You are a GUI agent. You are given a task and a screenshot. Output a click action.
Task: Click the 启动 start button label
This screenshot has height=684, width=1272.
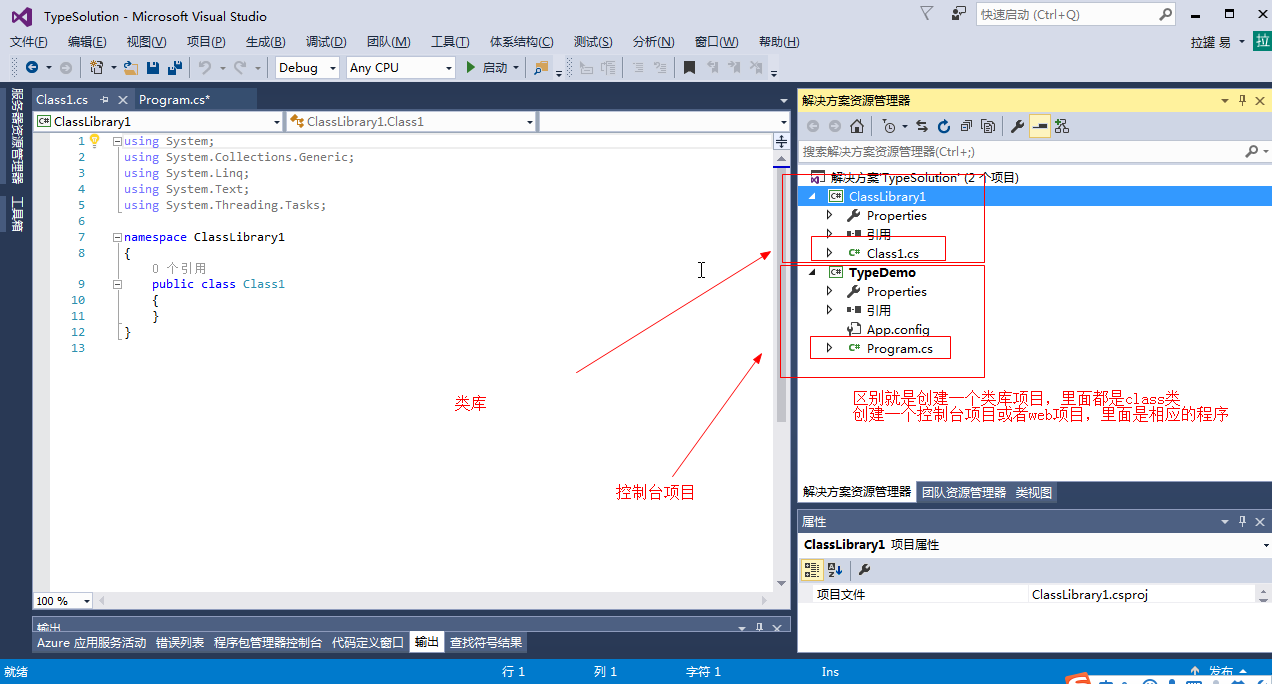495,67
